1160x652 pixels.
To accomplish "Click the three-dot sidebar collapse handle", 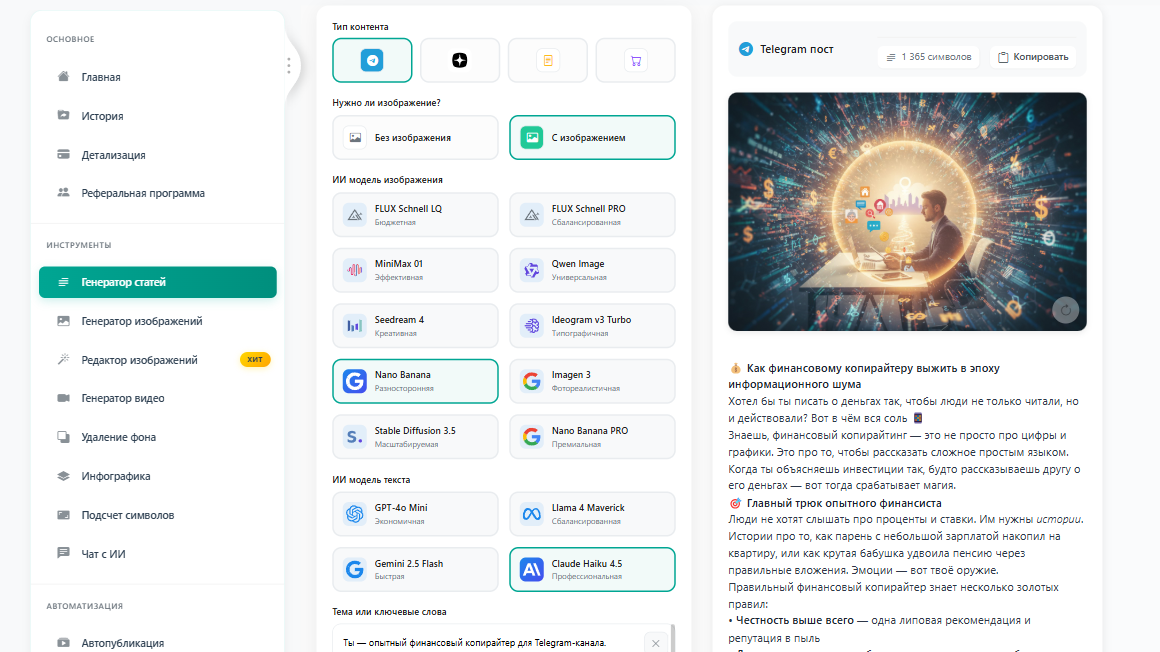I will point(288,65).
